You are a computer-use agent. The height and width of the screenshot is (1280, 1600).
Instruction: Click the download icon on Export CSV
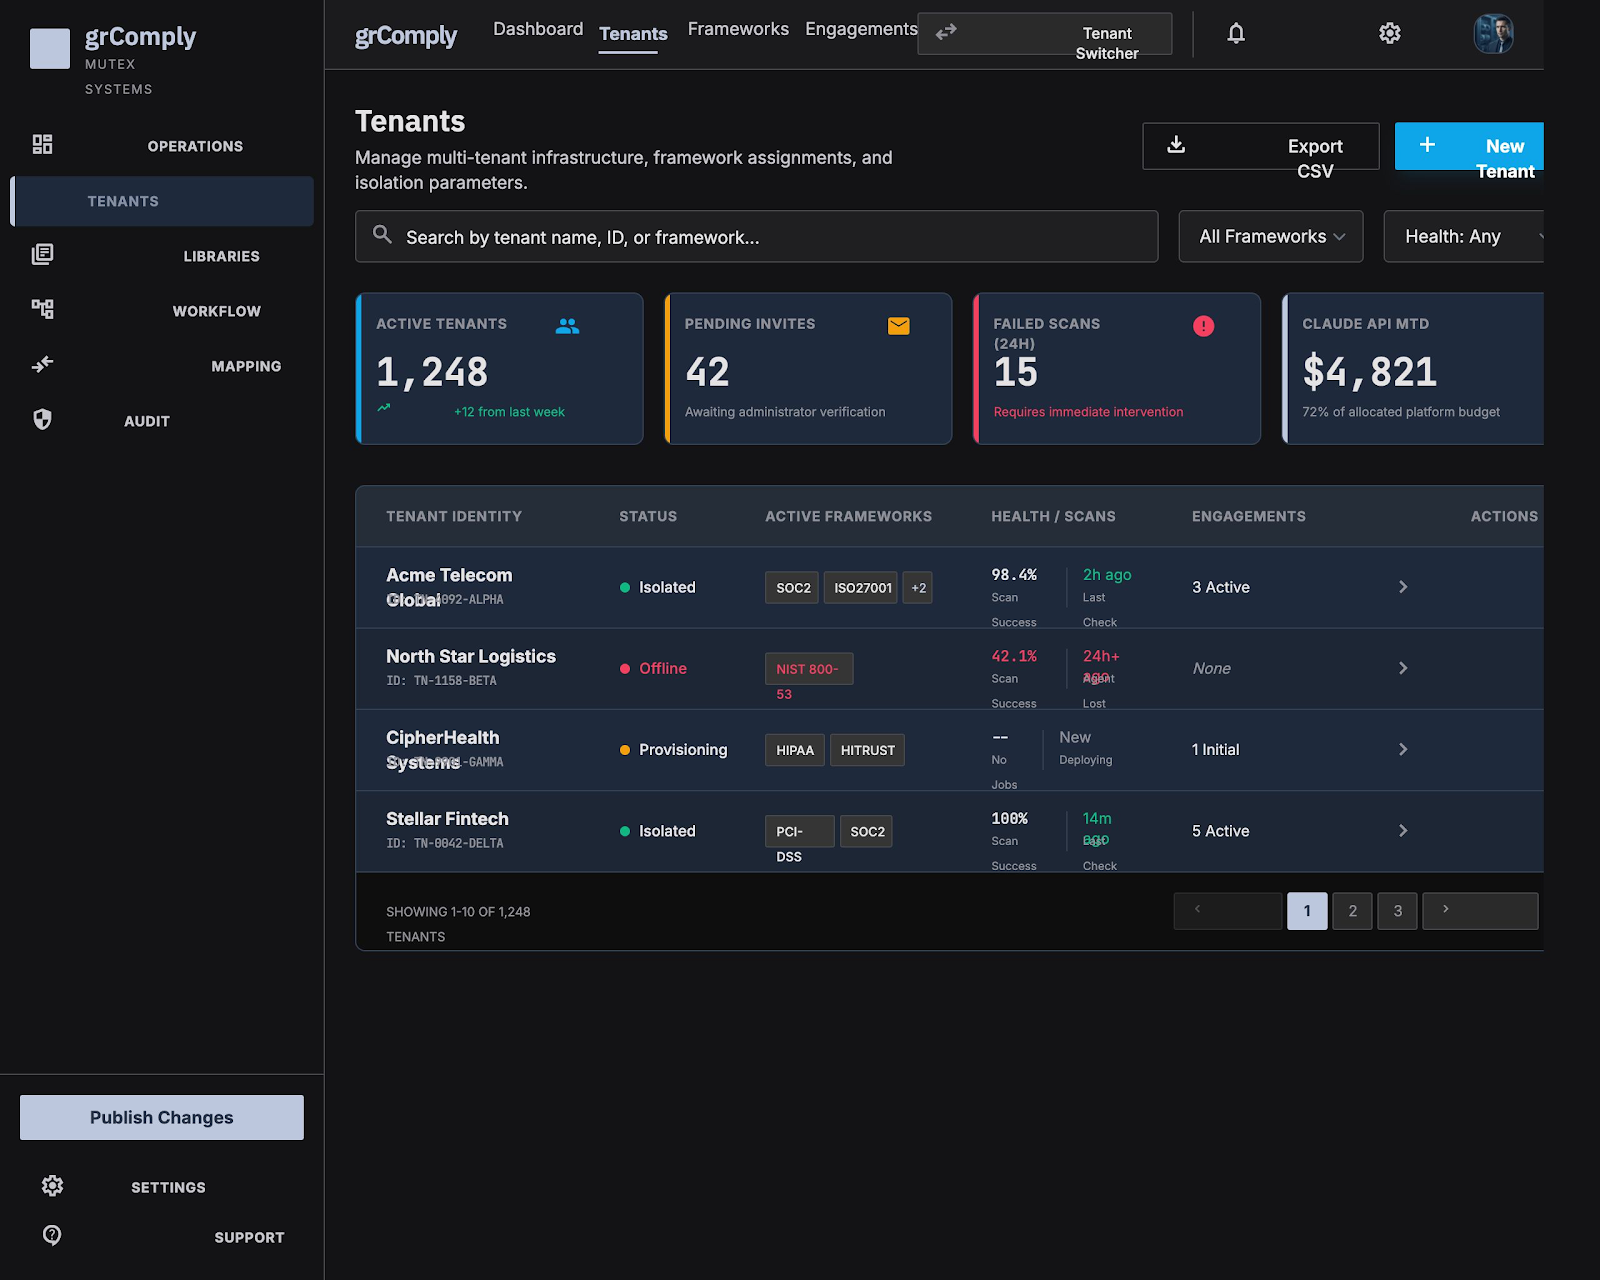pyautogui.click(x=1177, y=145)
